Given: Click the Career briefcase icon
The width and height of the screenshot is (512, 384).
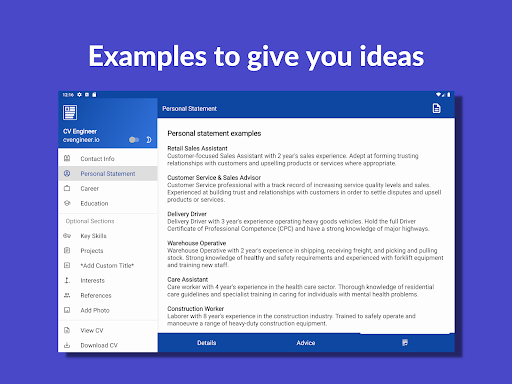Looking at the screenshot, I should coord(67,188).
